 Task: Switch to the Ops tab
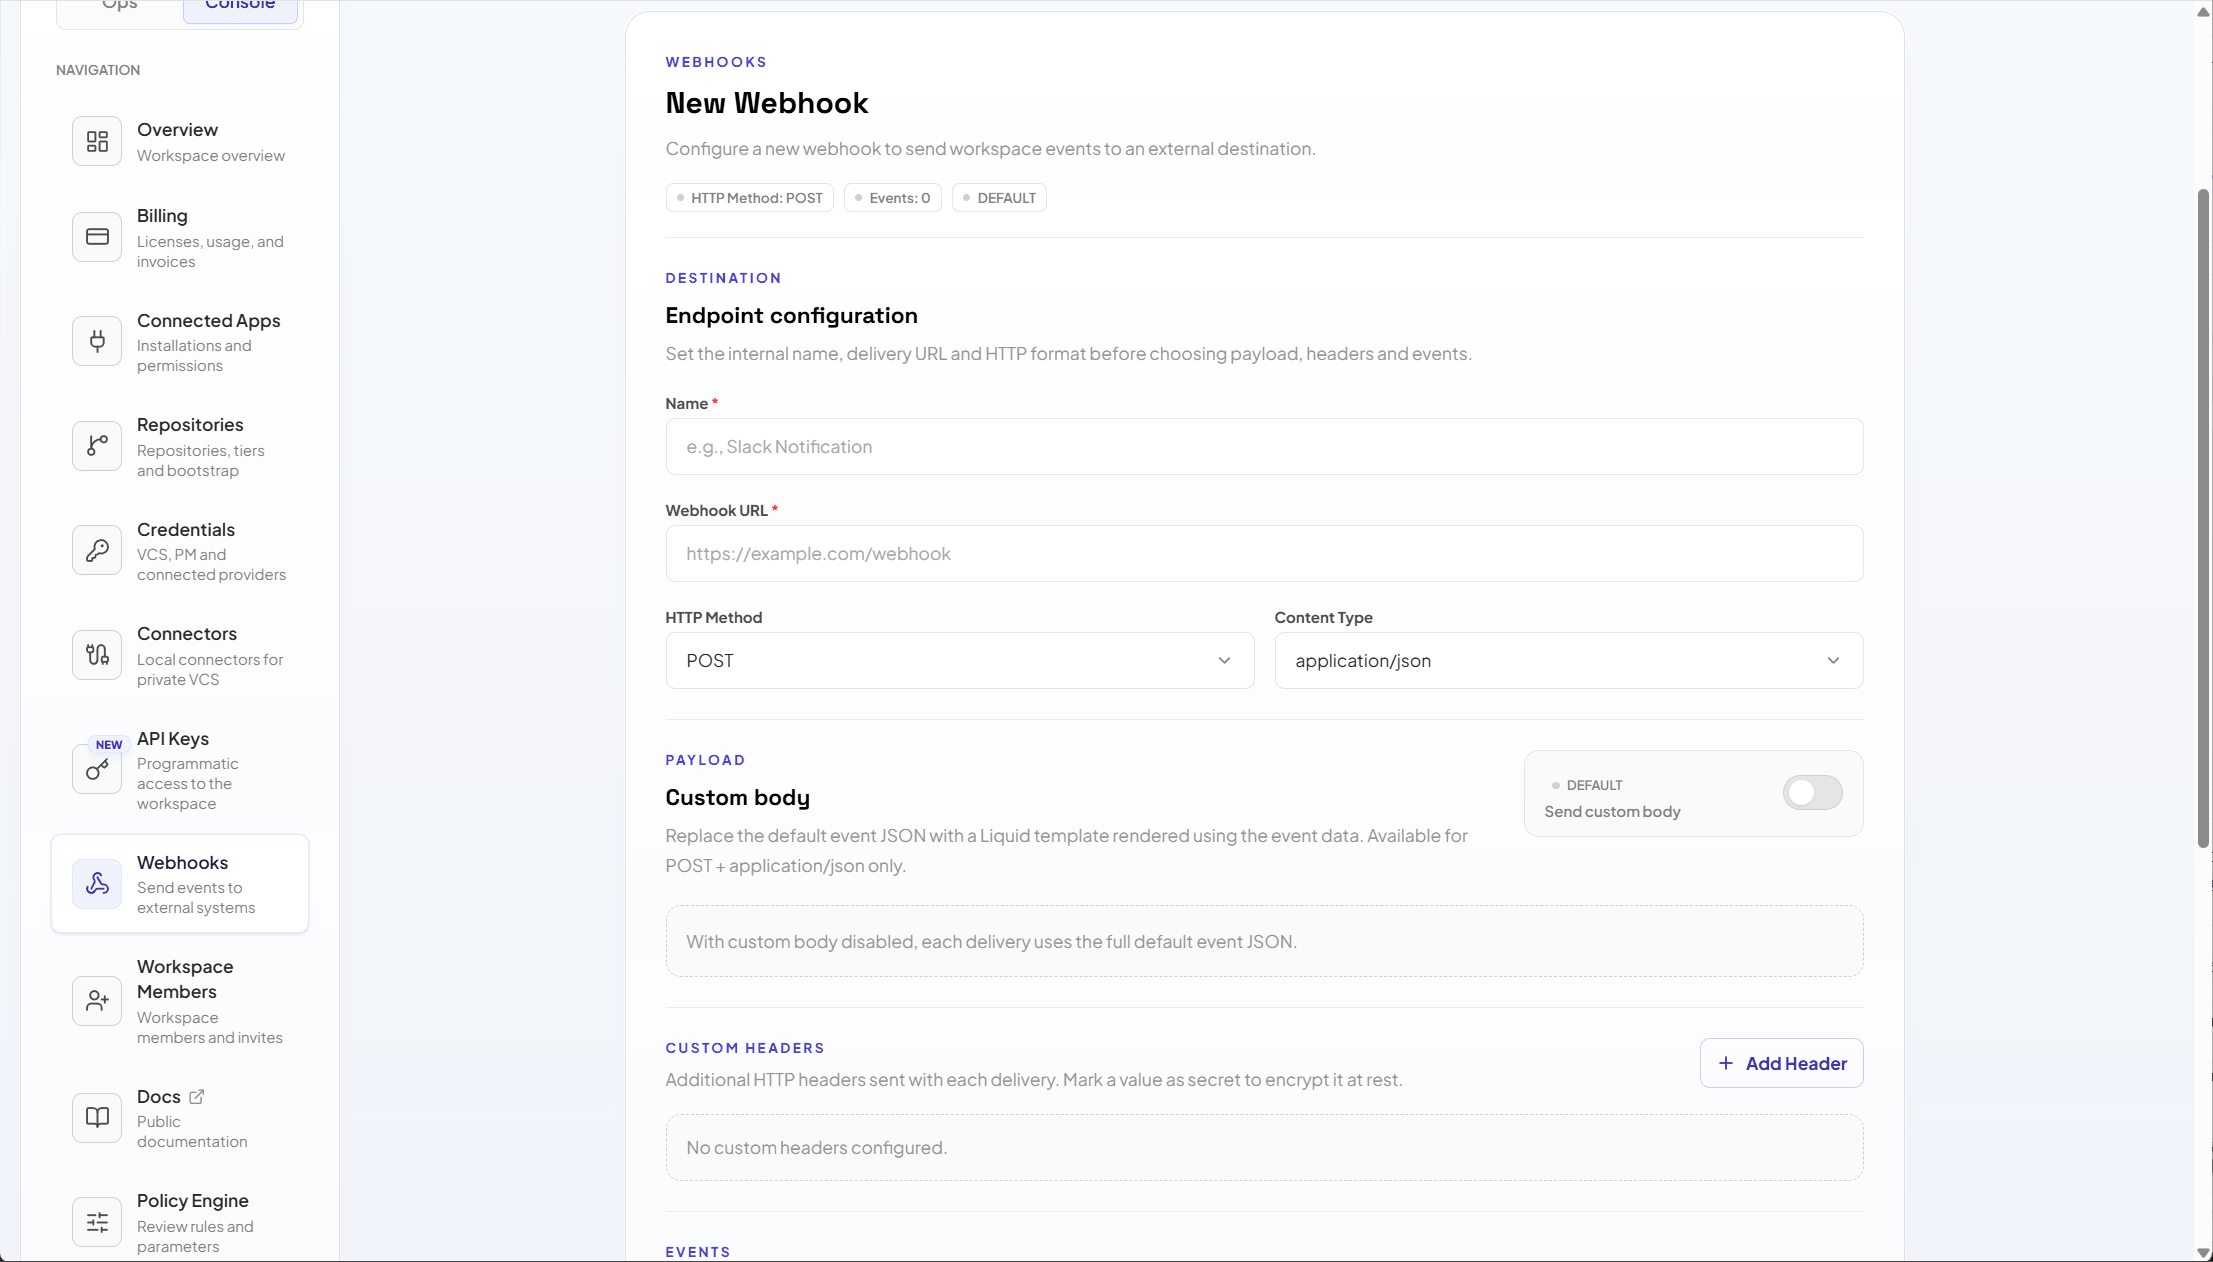click(x=120, y=8)
